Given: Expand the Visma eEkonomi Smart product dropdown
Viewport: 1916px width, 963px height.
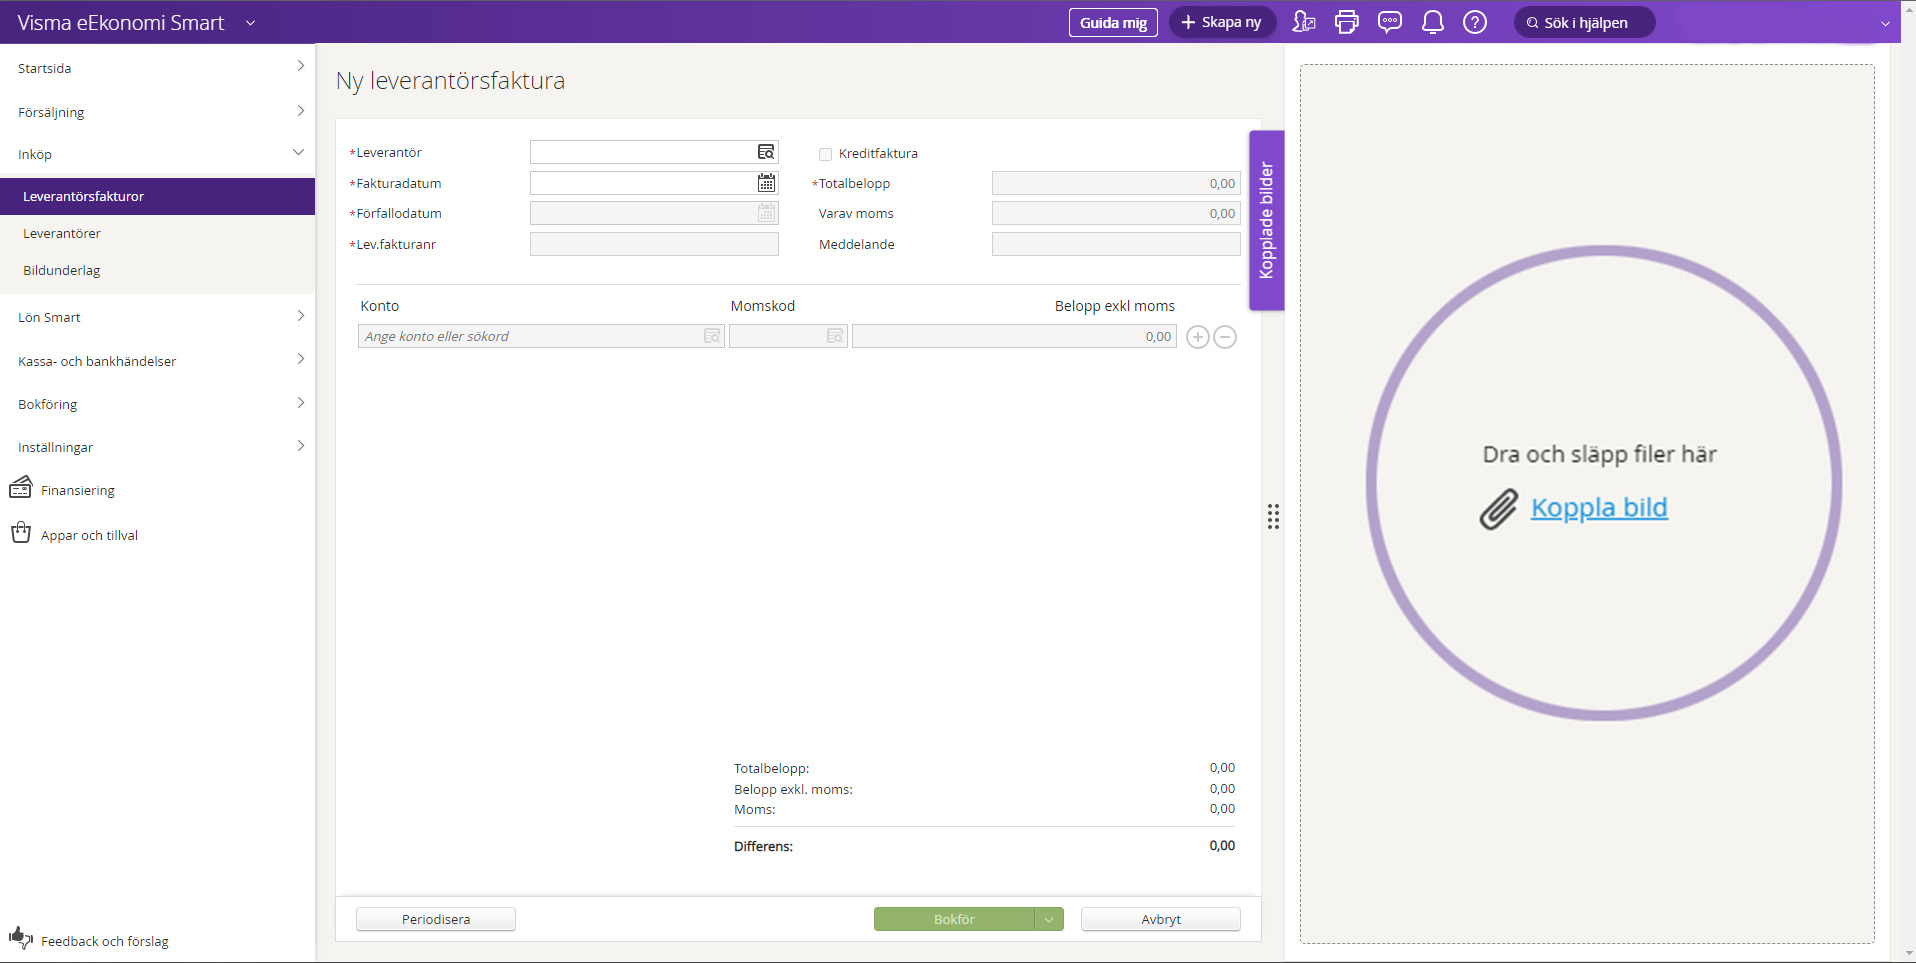Looking at the screenshot, I should tap(250, 23).
